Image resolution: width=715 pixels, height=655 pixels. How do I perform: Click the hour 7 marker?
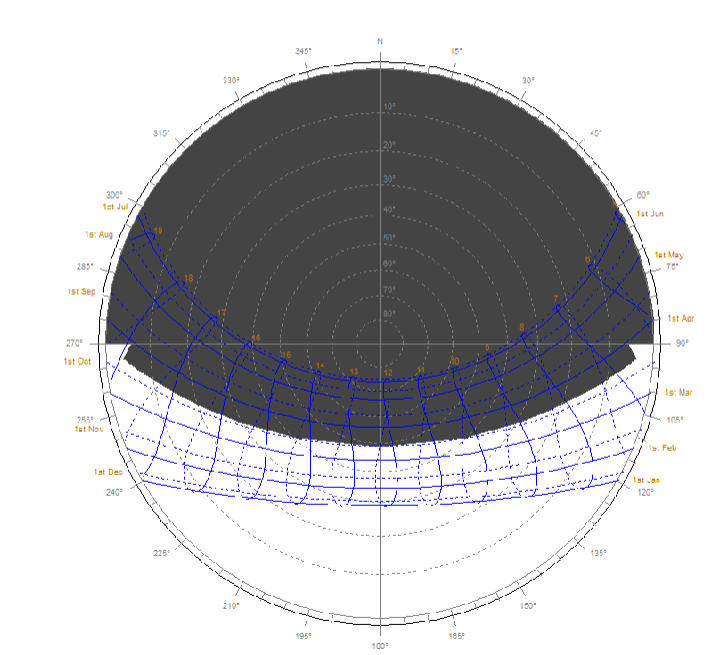pyautogui.click(x=556, y=299)
